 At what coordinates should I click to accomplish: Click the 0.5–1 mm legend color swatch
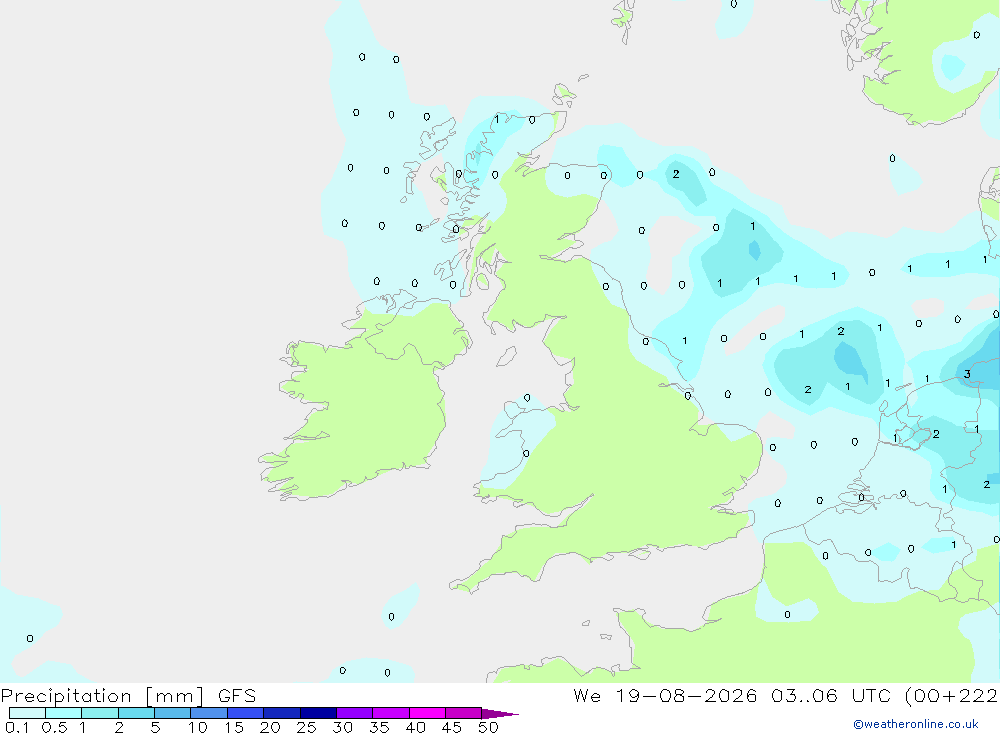click(64, 713)
